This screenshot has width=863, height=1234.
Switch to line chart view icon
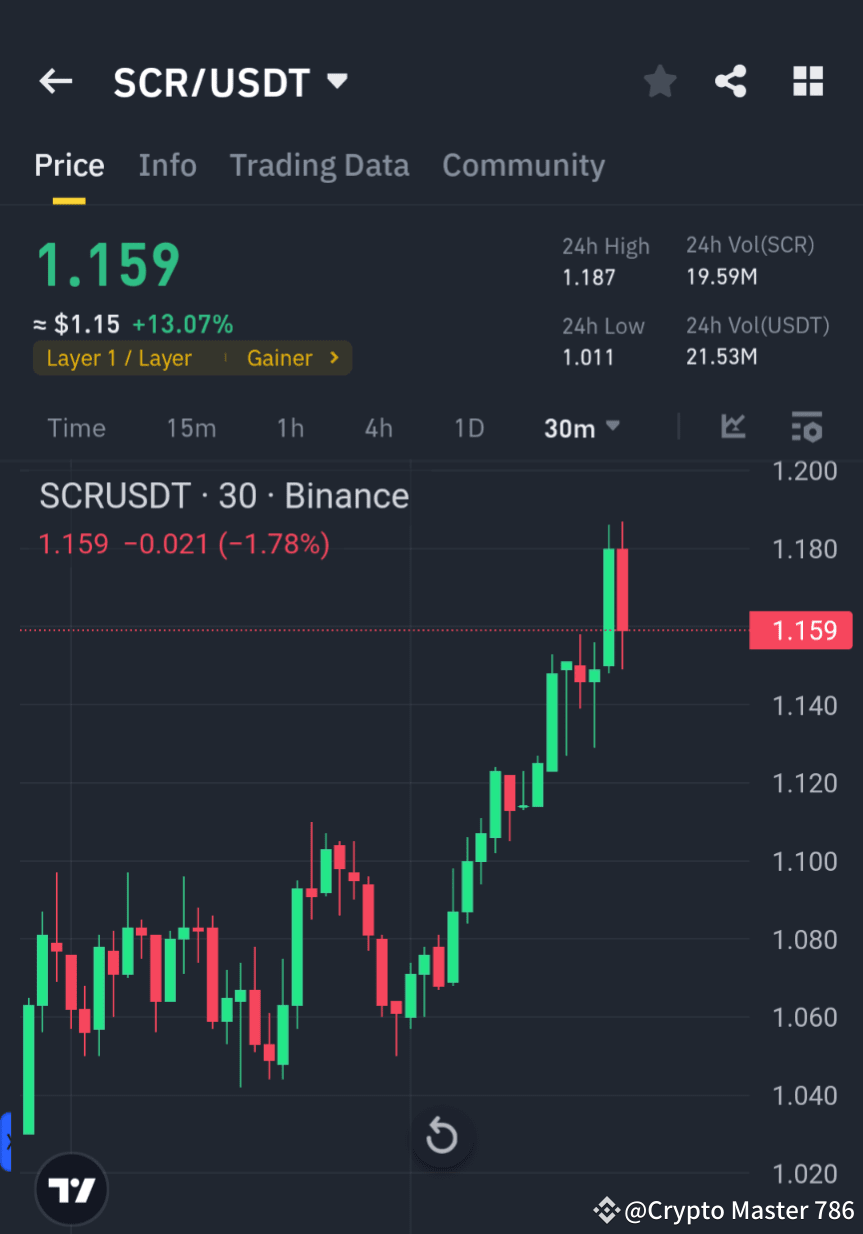tap(733, 427)
